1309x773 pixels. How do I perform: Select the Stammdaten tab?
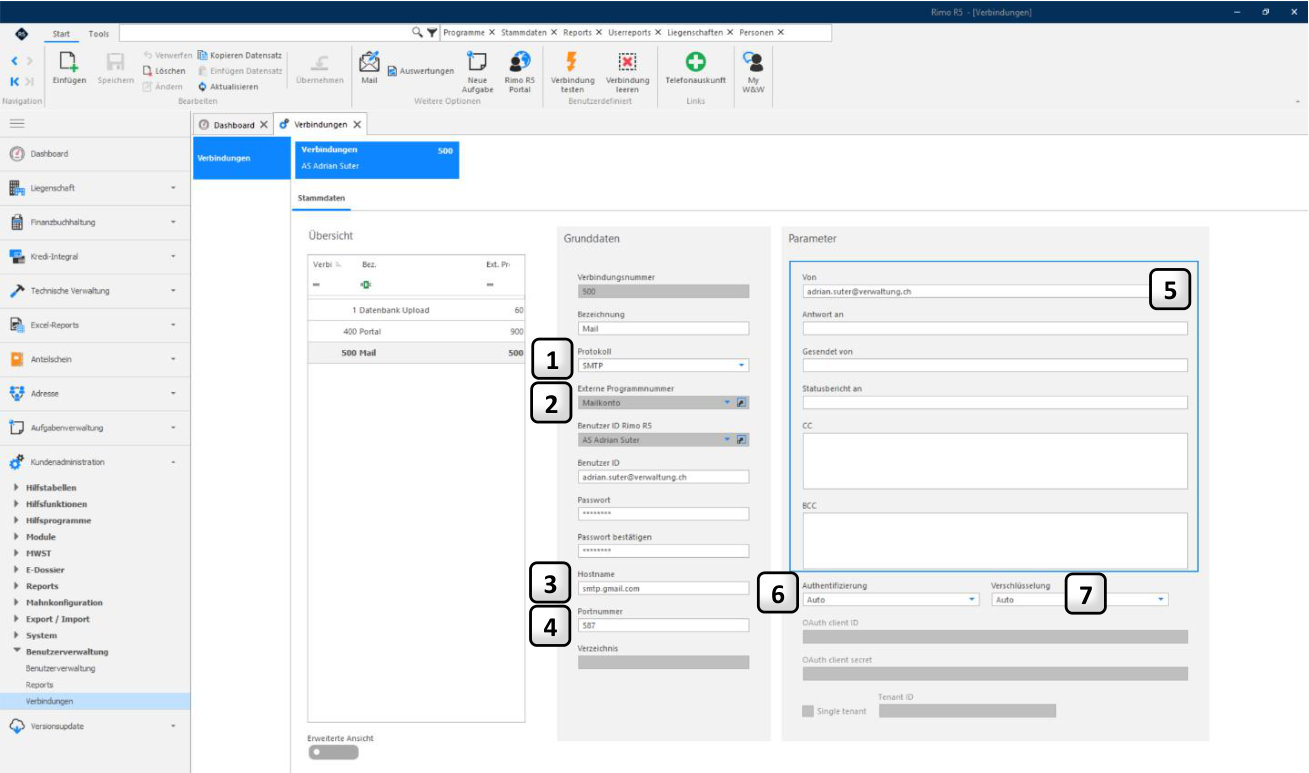pyautogui.click(x=322, y=198)
